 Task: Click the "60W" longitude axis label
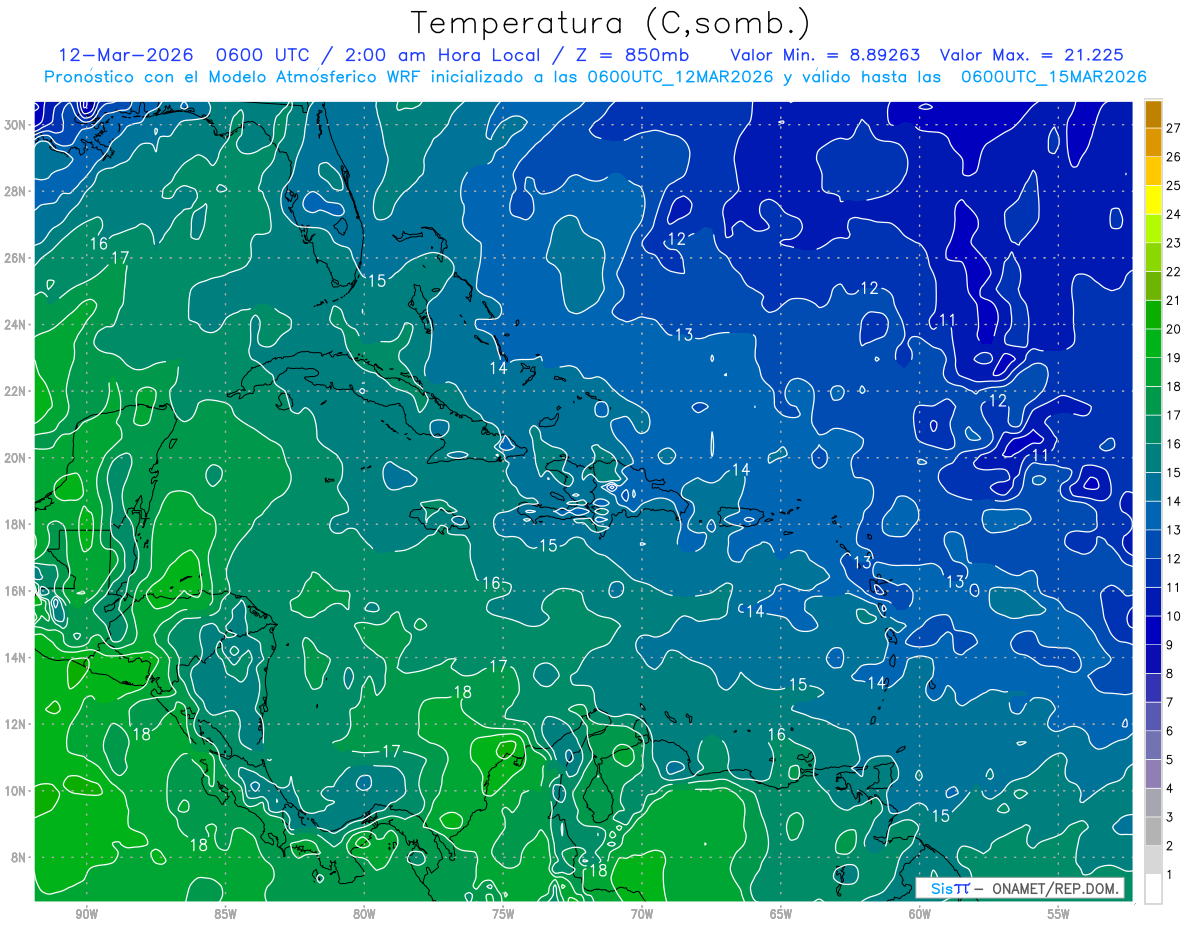click(x=920, y=914)
